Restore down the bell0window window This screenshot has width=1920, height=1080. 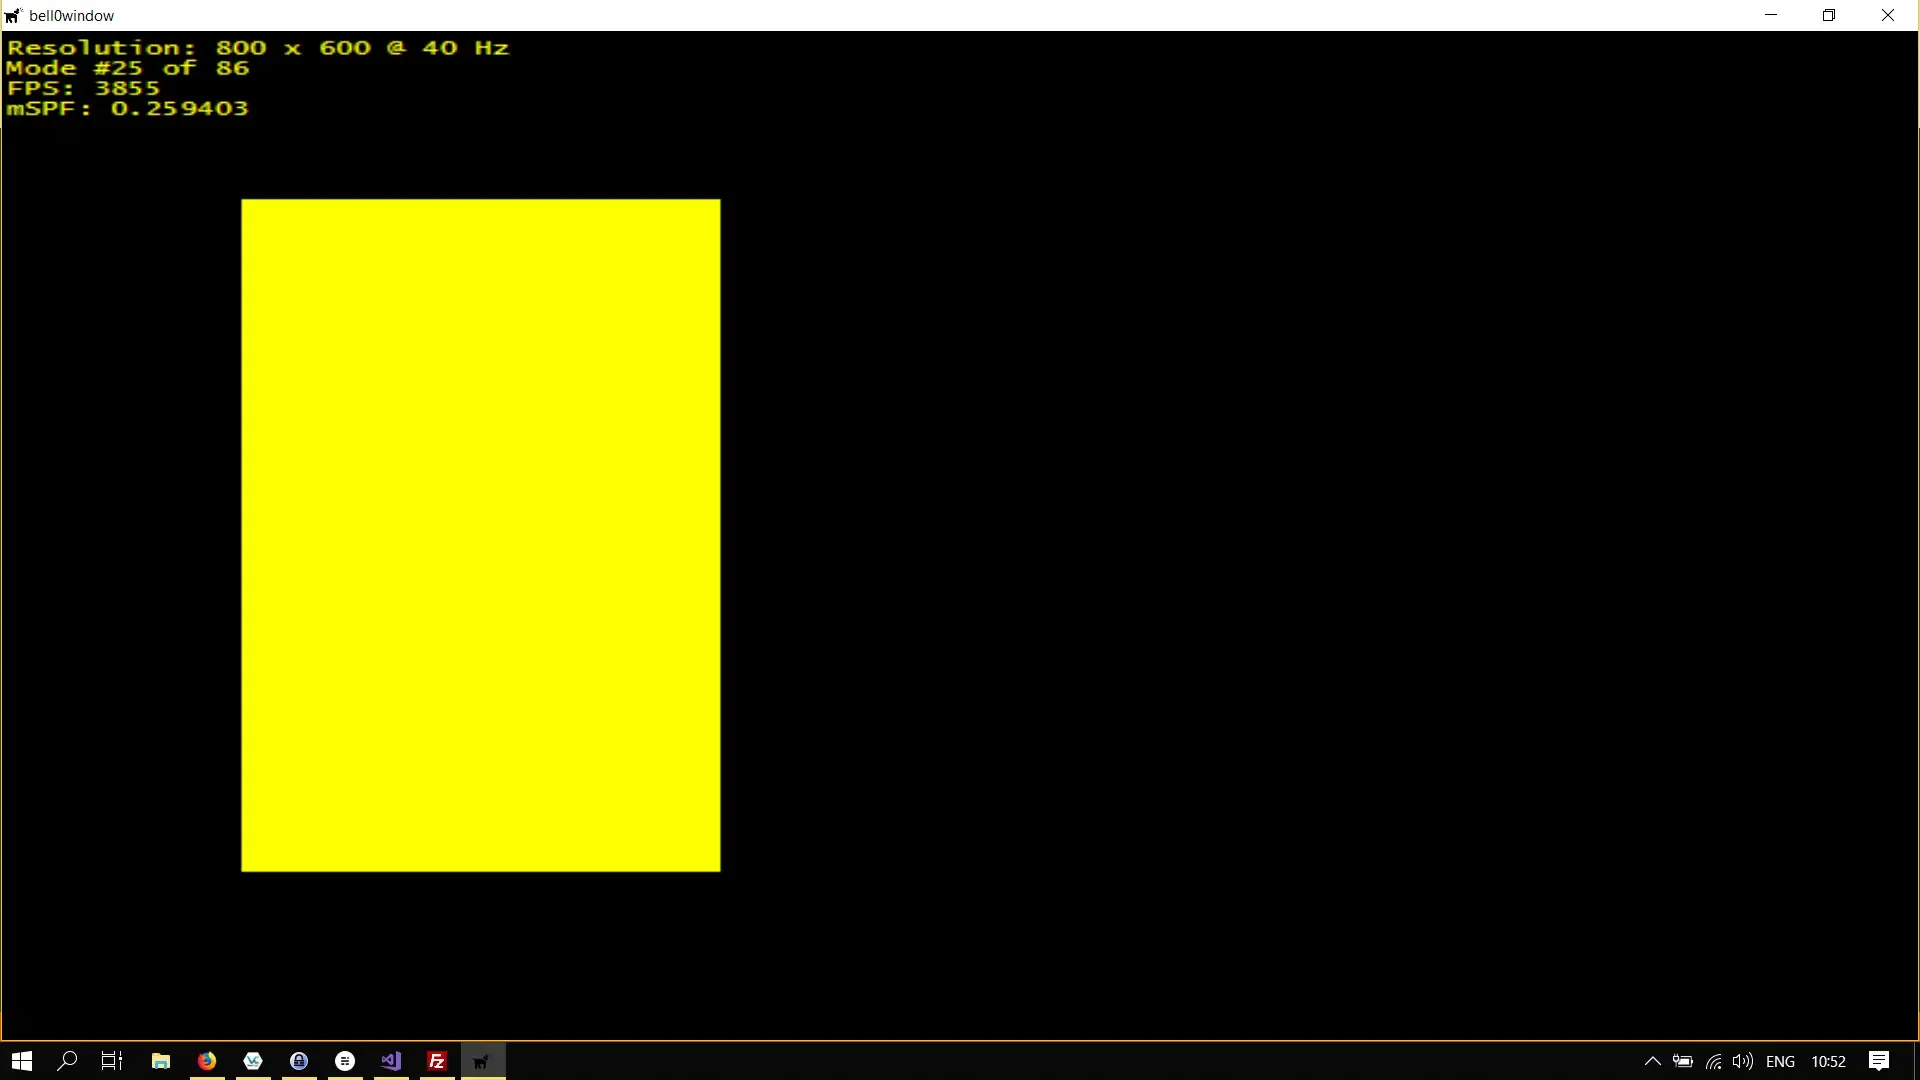tap(1829, 16)
